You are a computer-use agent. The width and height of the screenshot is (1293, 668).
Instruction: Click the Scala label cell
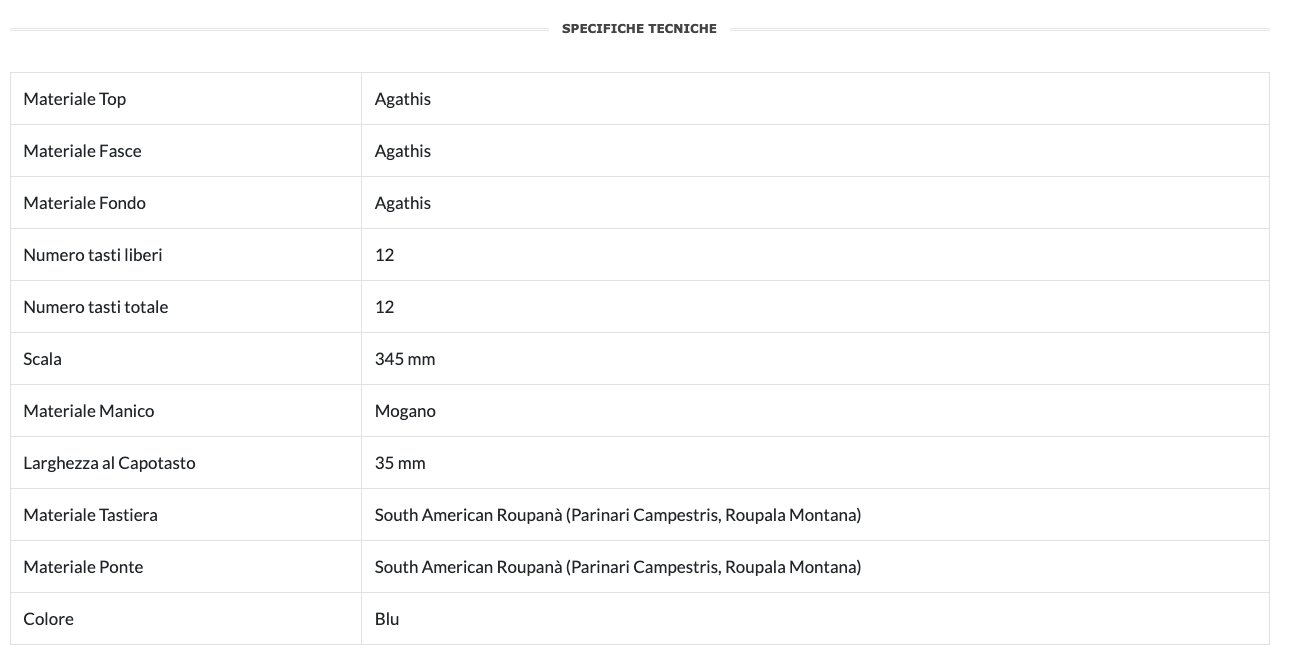(x=43, y=359)
